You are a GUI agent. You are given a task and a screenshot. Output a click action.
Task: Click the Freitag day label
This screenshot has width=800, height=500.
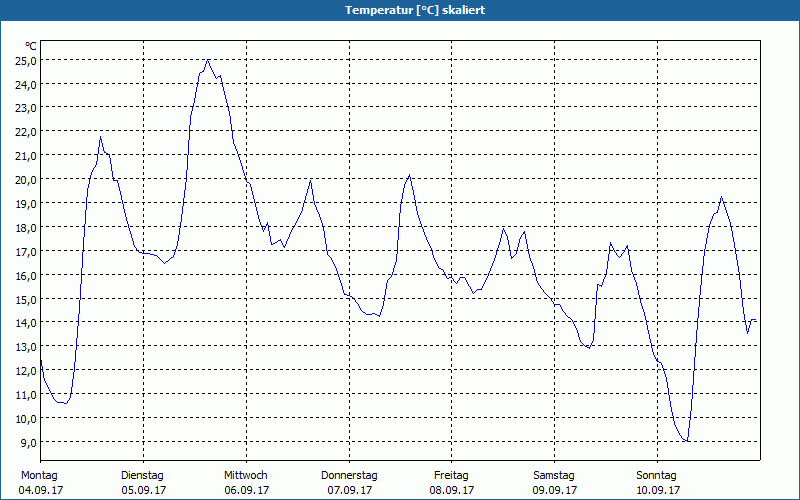(x=451, y=476)
